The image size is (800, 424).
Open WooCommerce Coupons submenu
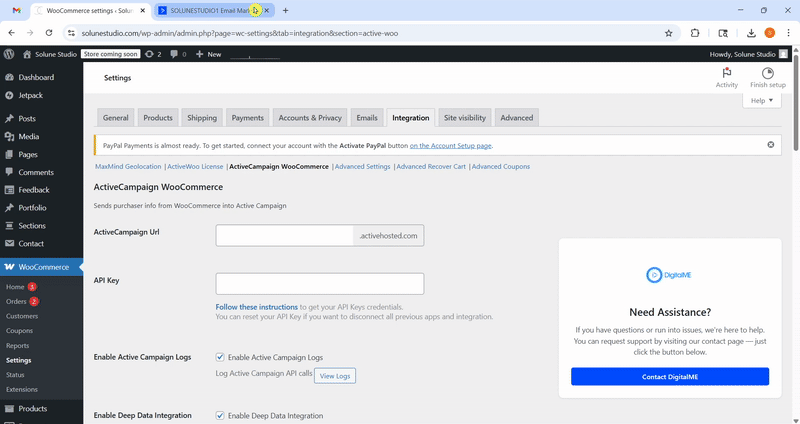[x=19, y=331]
